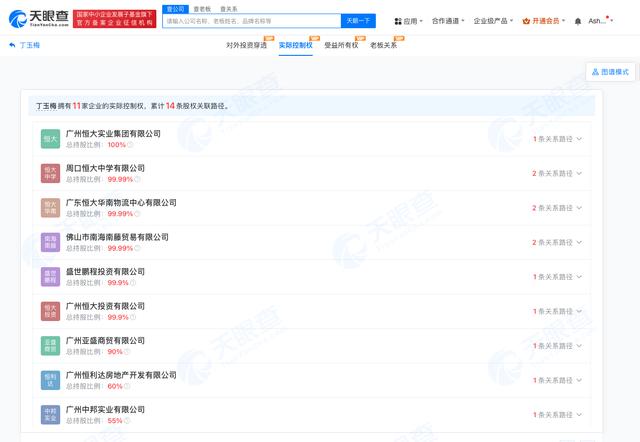Open the notification bell icon
Viewport: 640px width, 442px height.
point(578,21)
